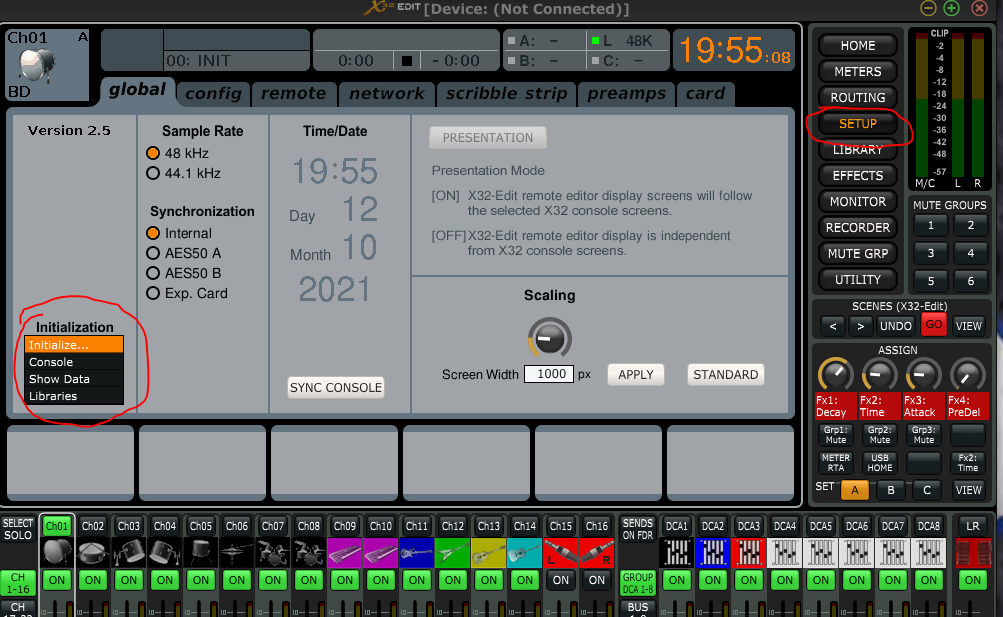Click the Ch11 blue bass guitar icon
The image size is (1003, 617).
(x=416, y=552)
